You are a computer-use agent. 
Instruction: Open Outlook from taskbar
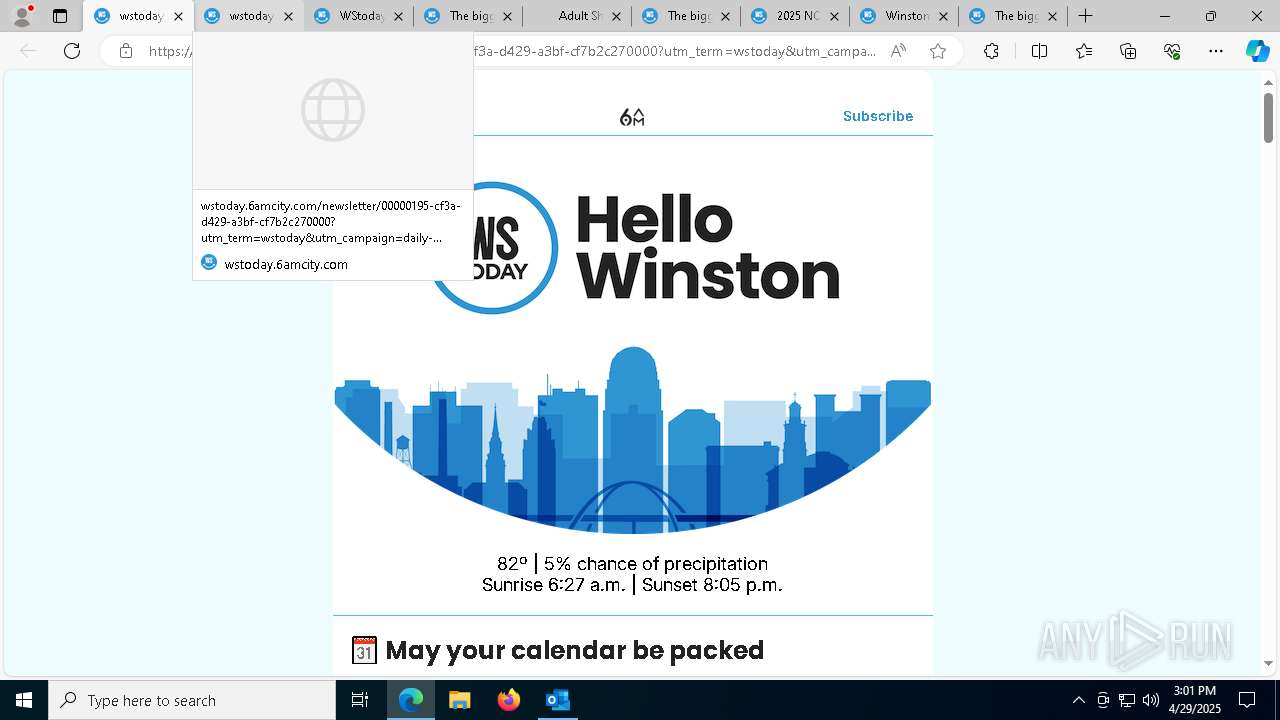tap(557, 700)
